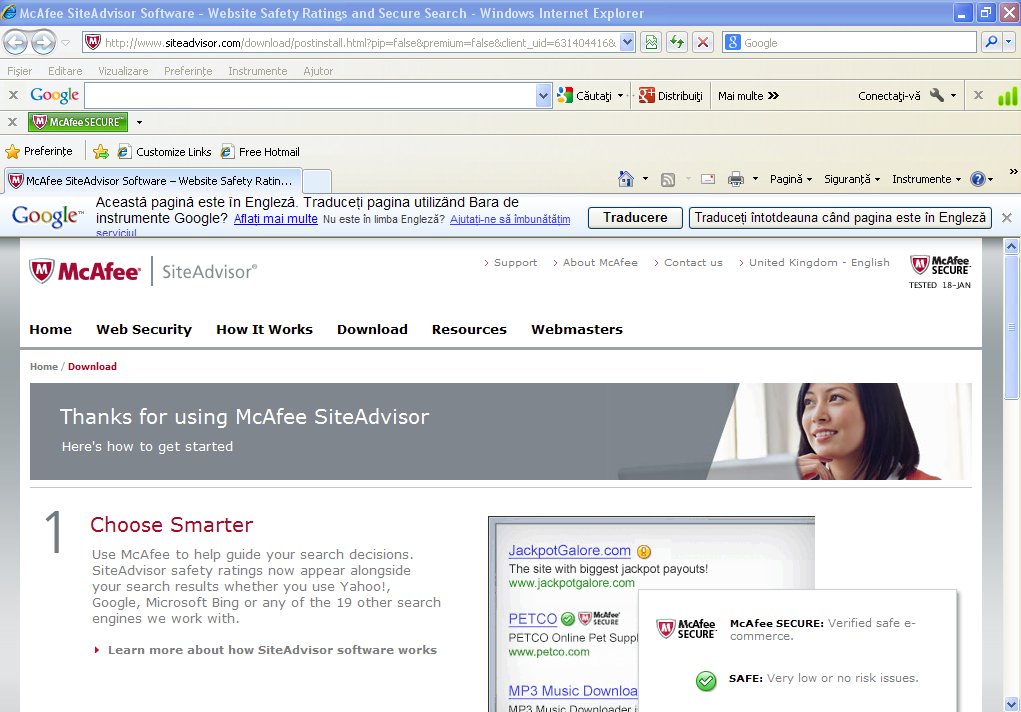Stop loading with the red X icon
The image size is (1021, 712).
click(703, 42)
